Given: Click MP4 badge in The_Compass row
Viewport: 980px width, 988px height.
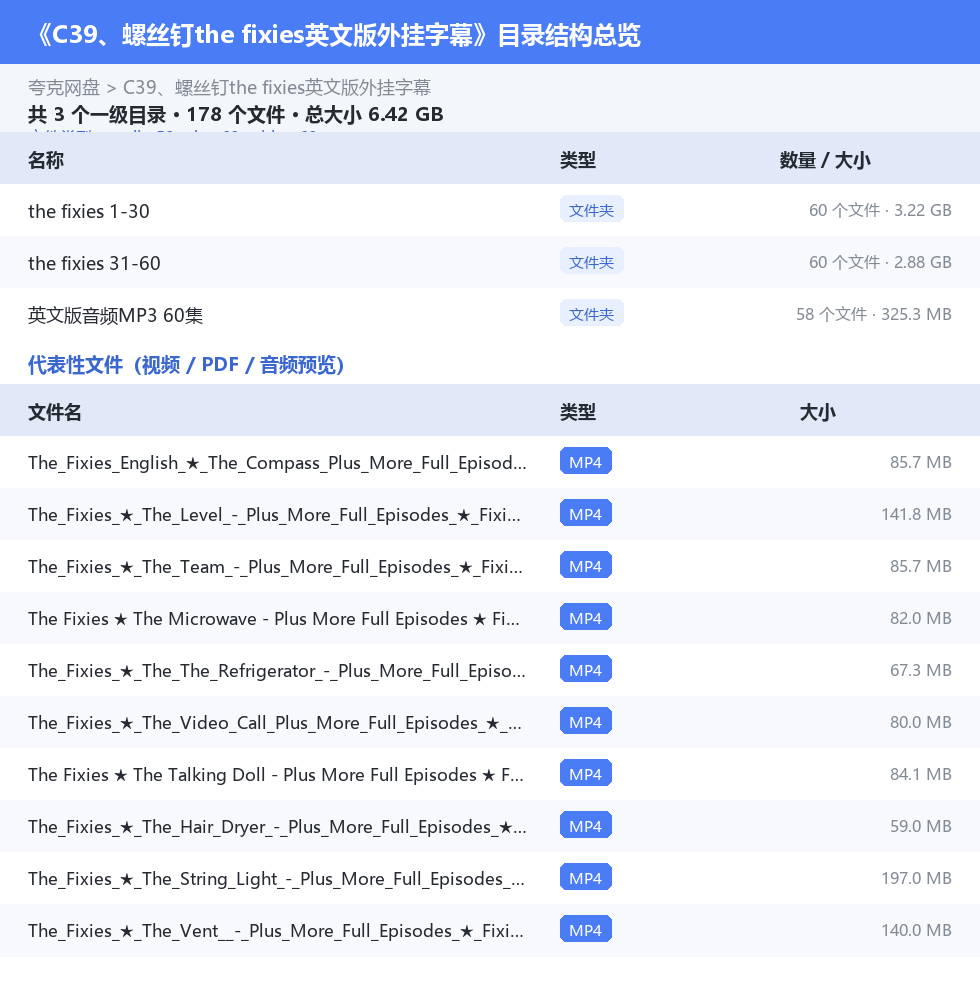Looking at the screenshot, I should 585,461.
